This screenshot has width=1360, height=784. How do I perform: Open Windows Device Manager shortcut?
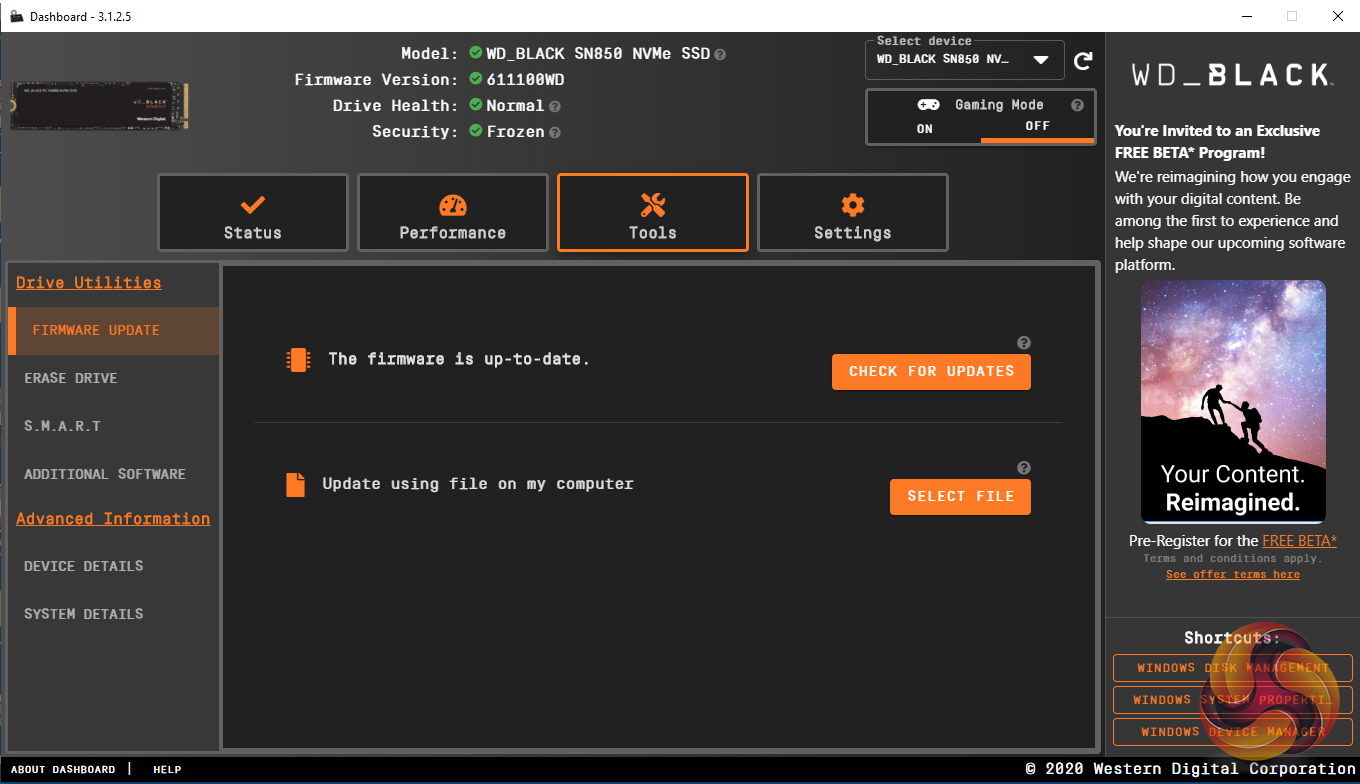[1233, 732]
